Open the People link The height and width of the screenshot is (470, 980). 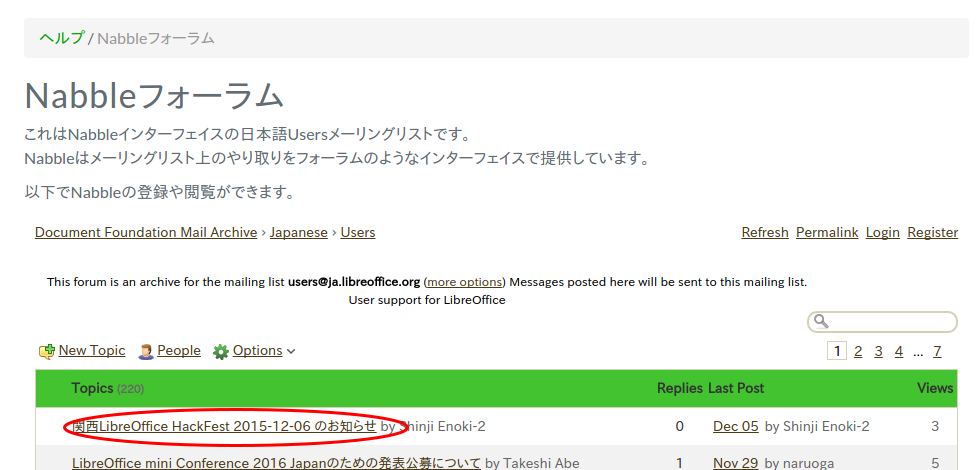(179, 351)
